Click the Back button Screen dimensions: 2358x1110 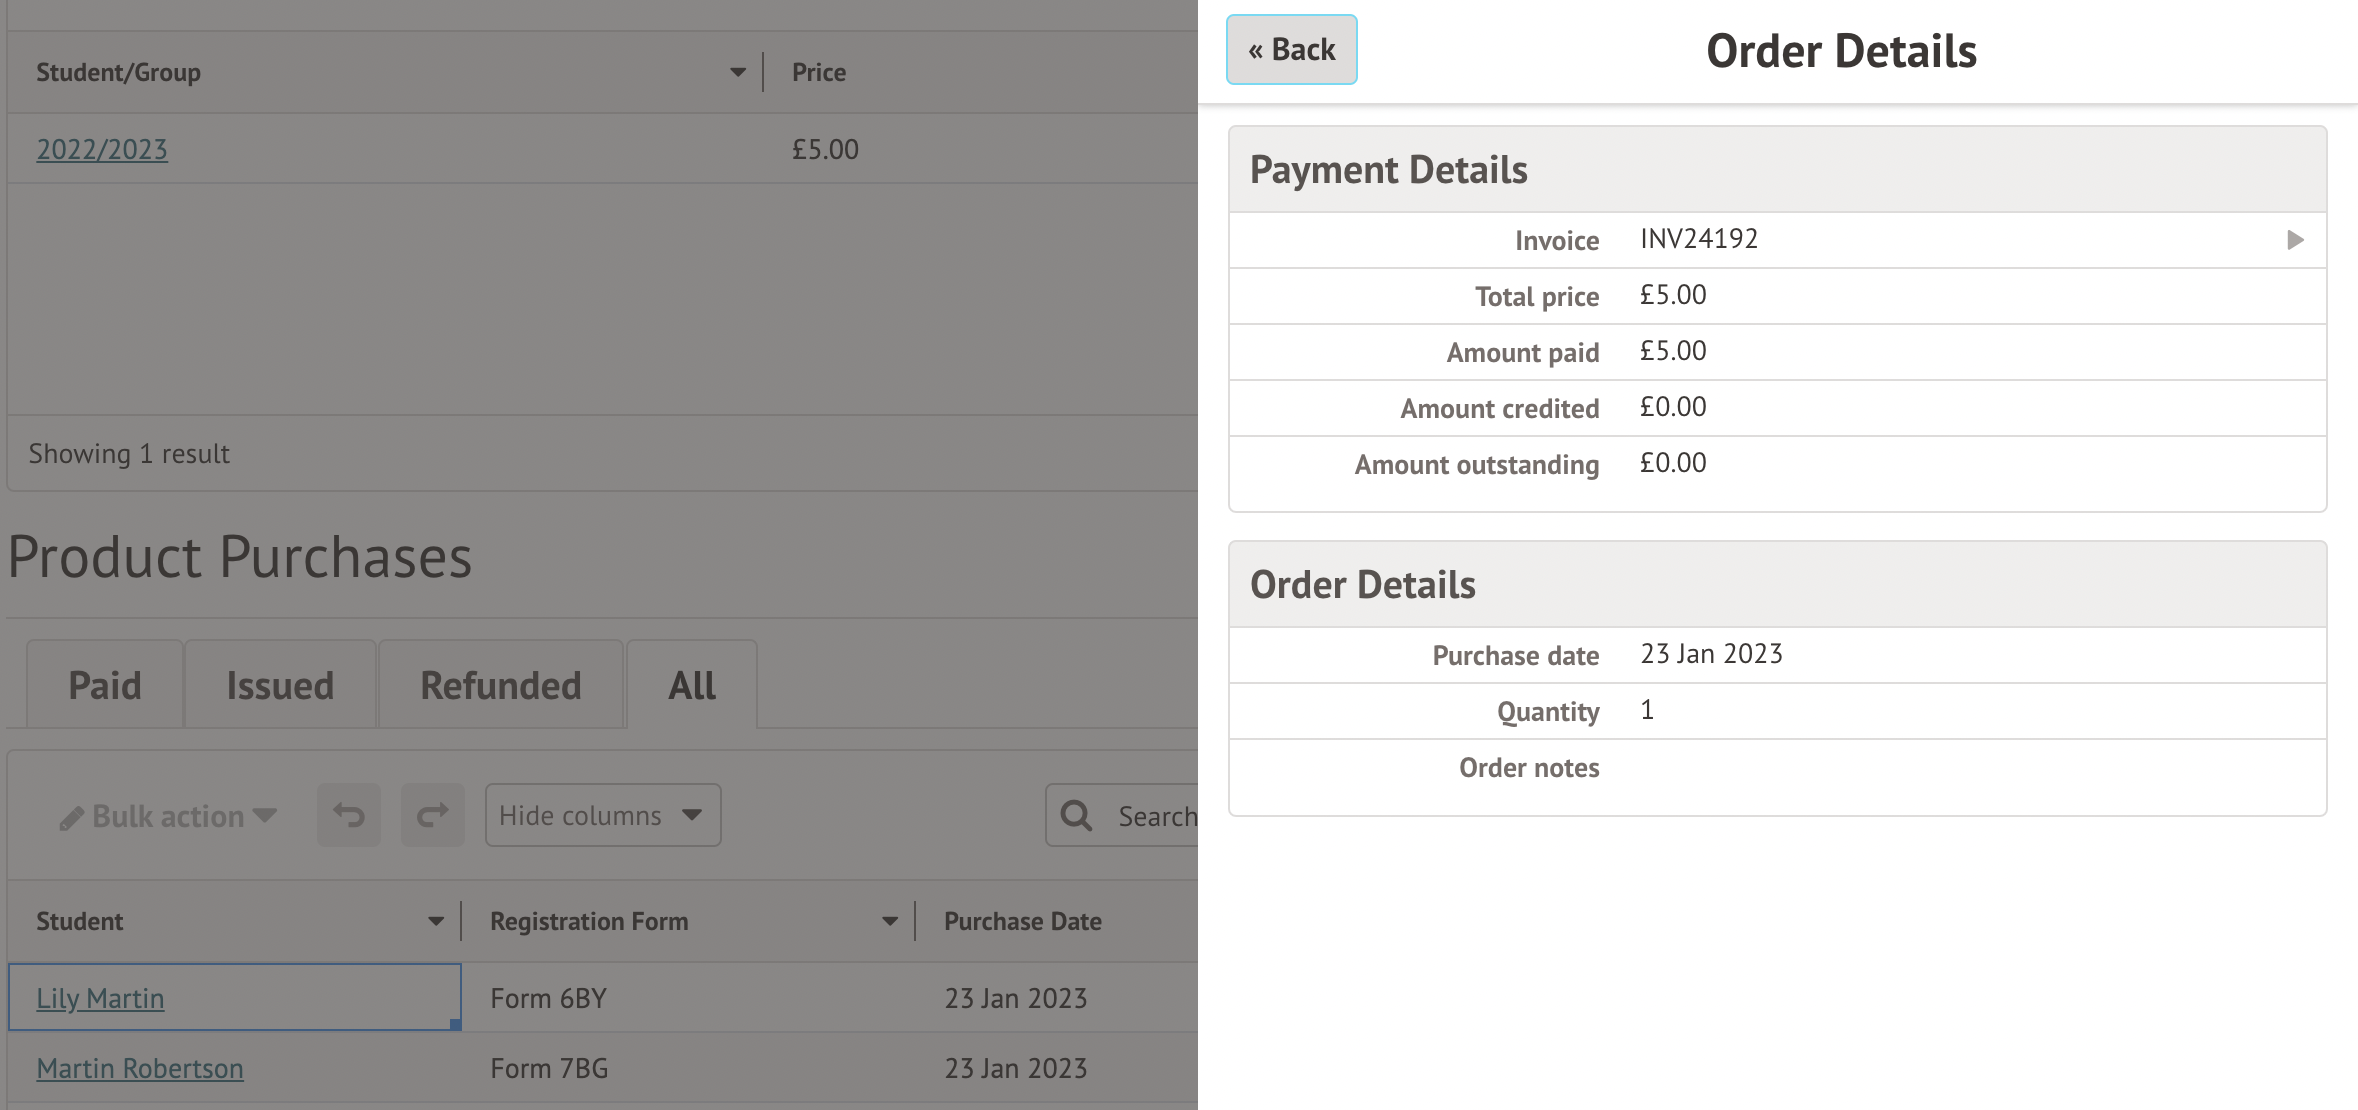coord(1291,50)
